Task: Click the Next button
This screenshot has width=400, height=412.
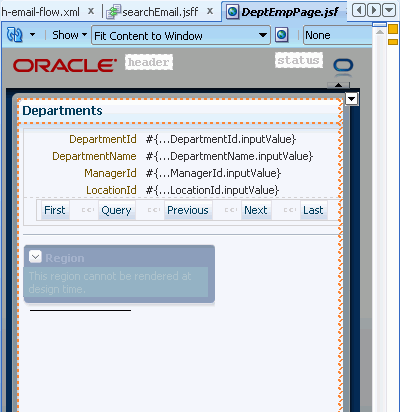Action: click(256, 210)
